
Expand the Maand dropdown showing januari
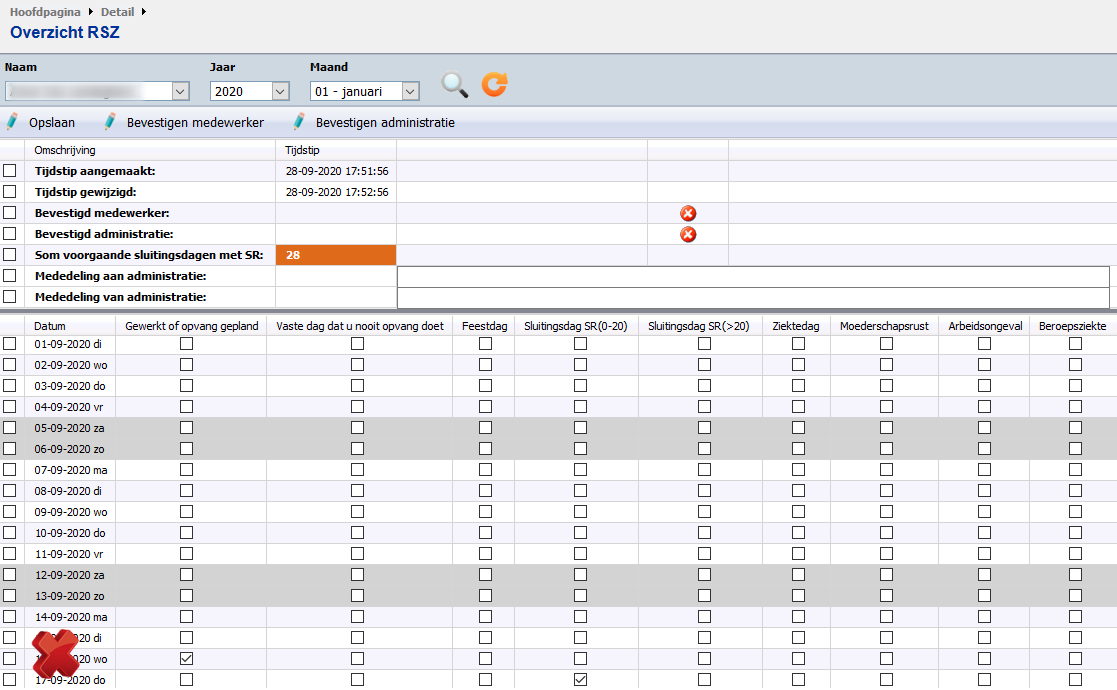click(x=410, y=92)
